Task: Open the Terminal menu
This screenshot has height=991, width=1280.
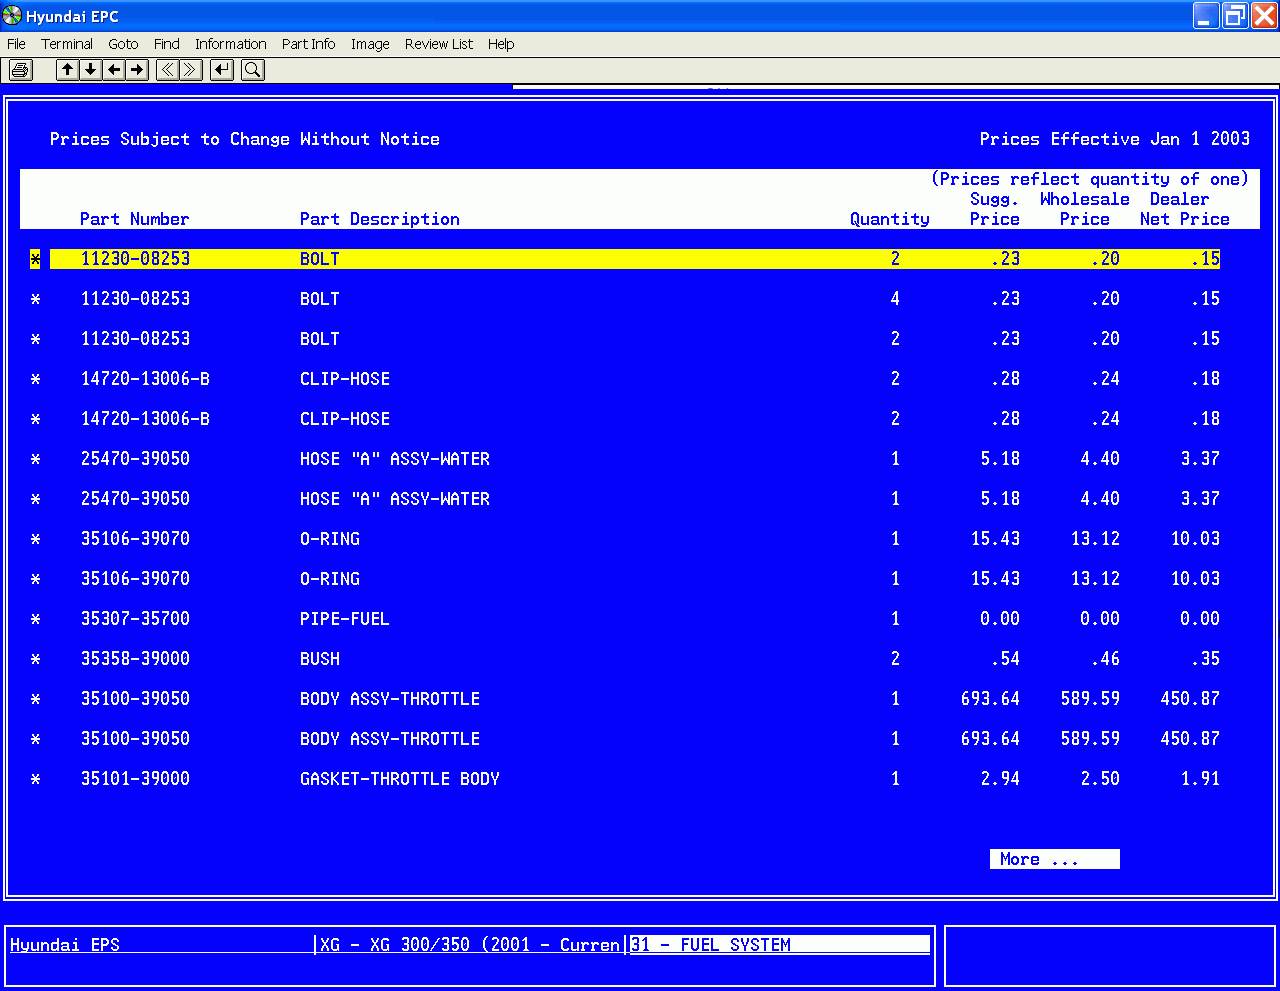Action: point(67,44)
